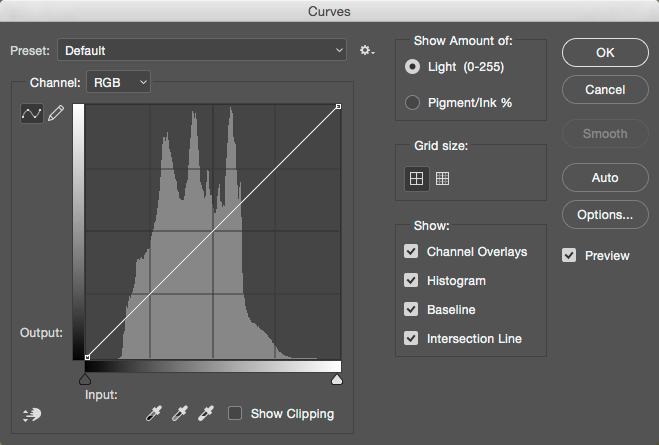
Task: Open the Channel RGB dropdown
Action: click(x=119, y=82)
